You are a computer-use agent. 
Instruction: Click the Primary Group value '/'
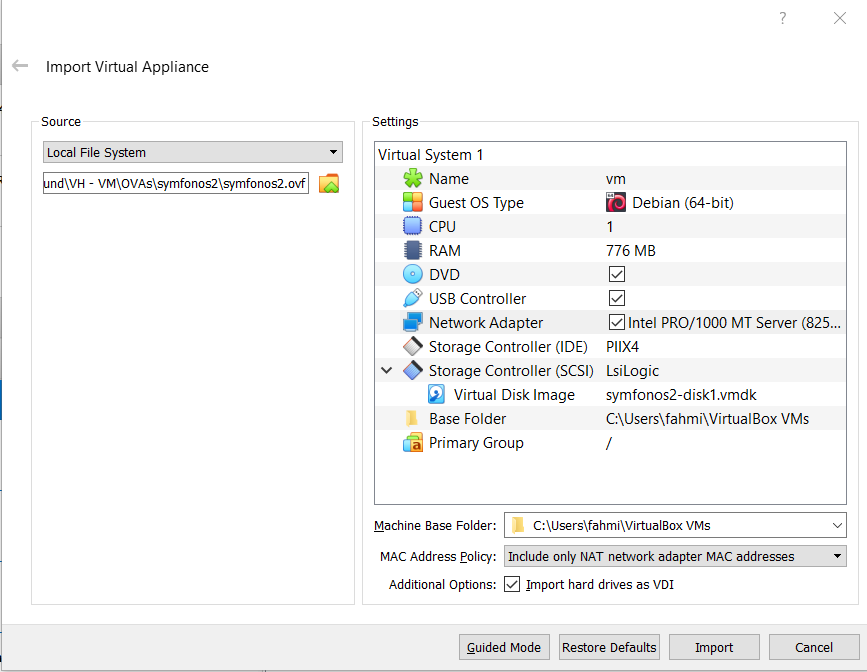pyautogui.click(x=609, y=443)
